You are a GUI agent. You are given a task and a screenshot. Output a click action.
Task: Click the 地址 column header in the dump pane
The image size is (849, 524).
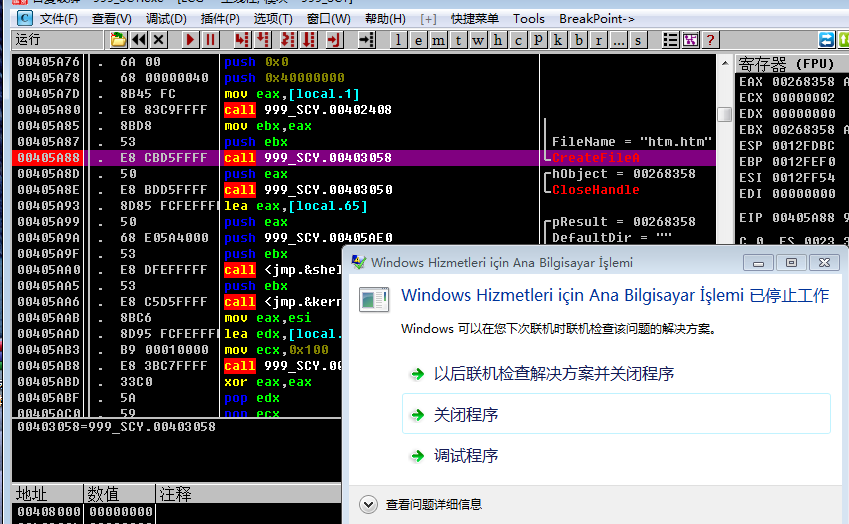(47, 494)
